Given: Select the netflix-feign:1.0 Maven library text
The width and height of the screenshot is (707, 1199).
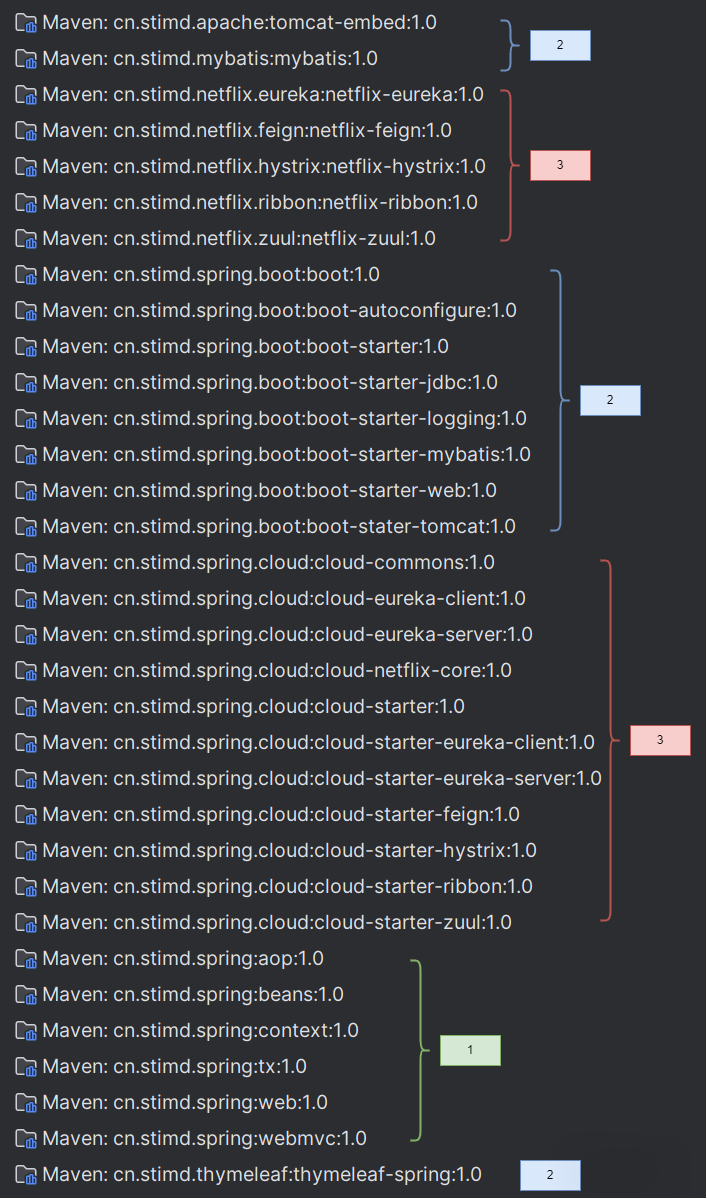Looking at the screenshot, I should (247, 131).
